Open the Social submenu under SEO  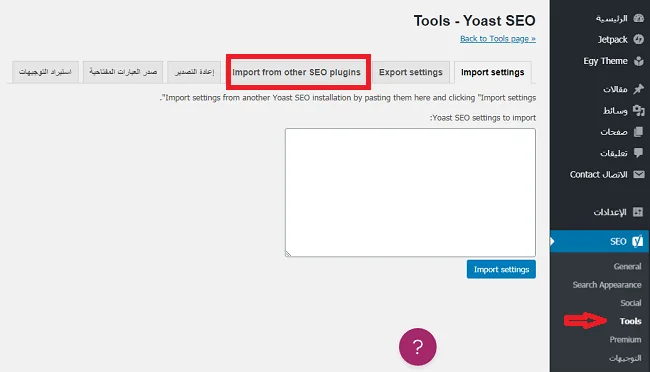tap(631, 303)
